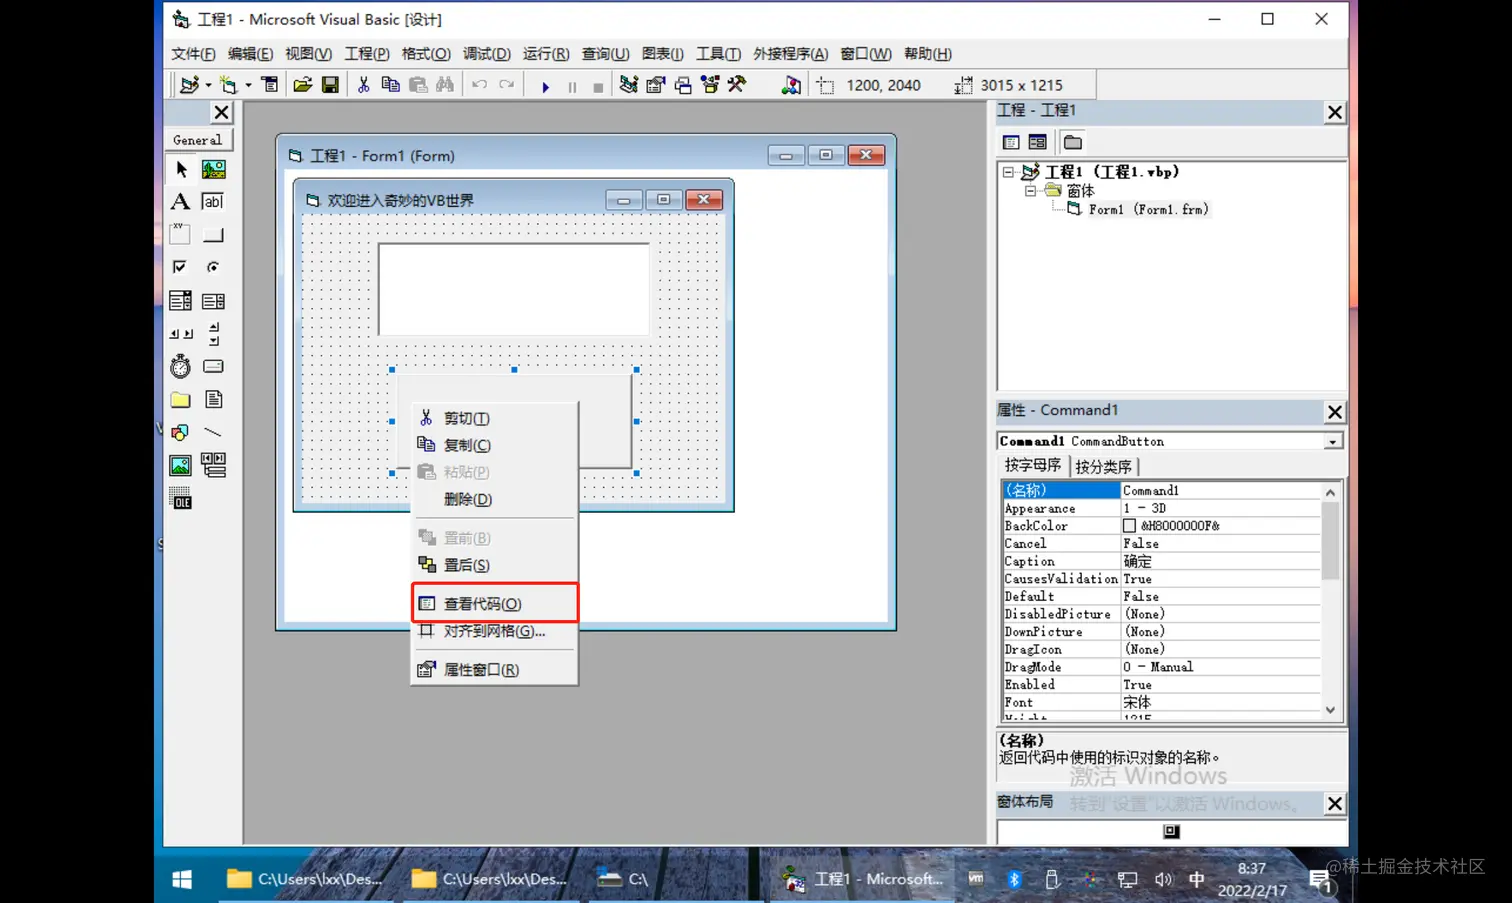The height and width of the screenshot is (903, 1512).
Task: Click the Windows Start button
Action: 182,879
